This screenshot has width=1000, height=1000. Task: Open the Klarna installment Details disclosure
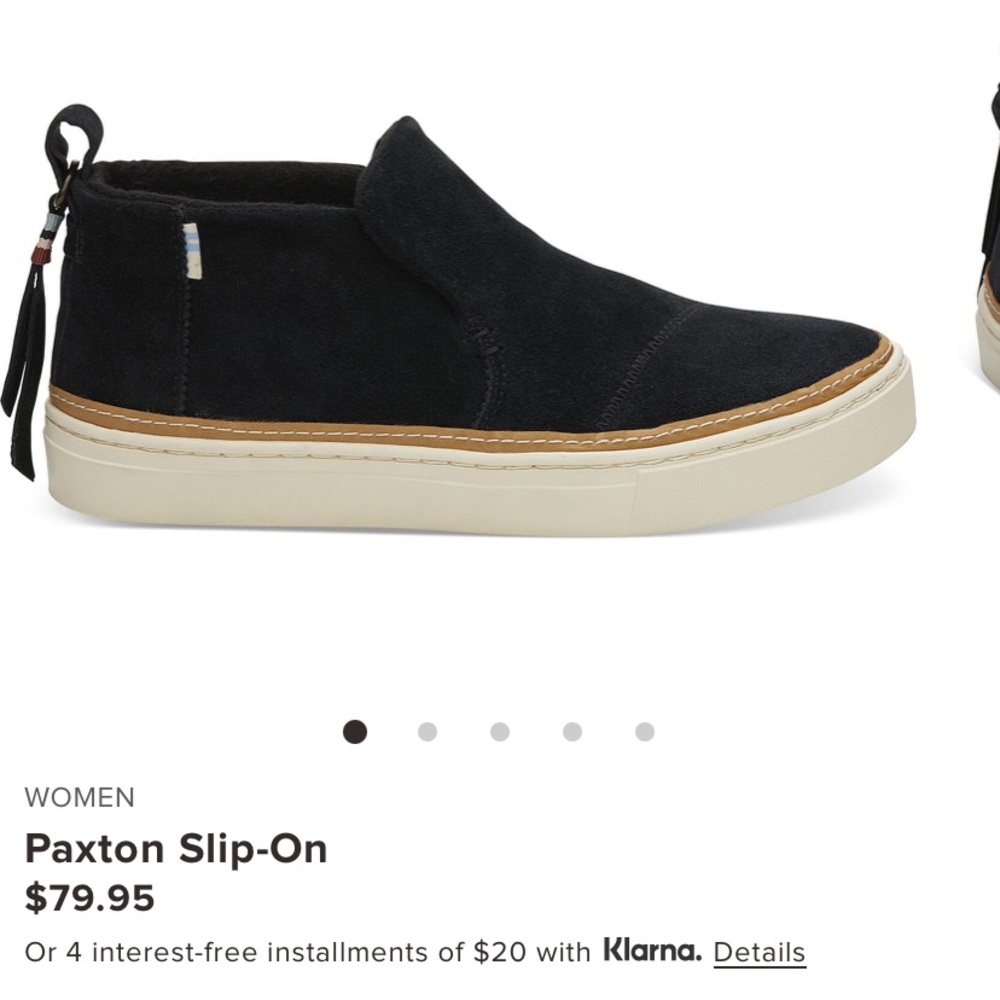click(x=760, y=953)
